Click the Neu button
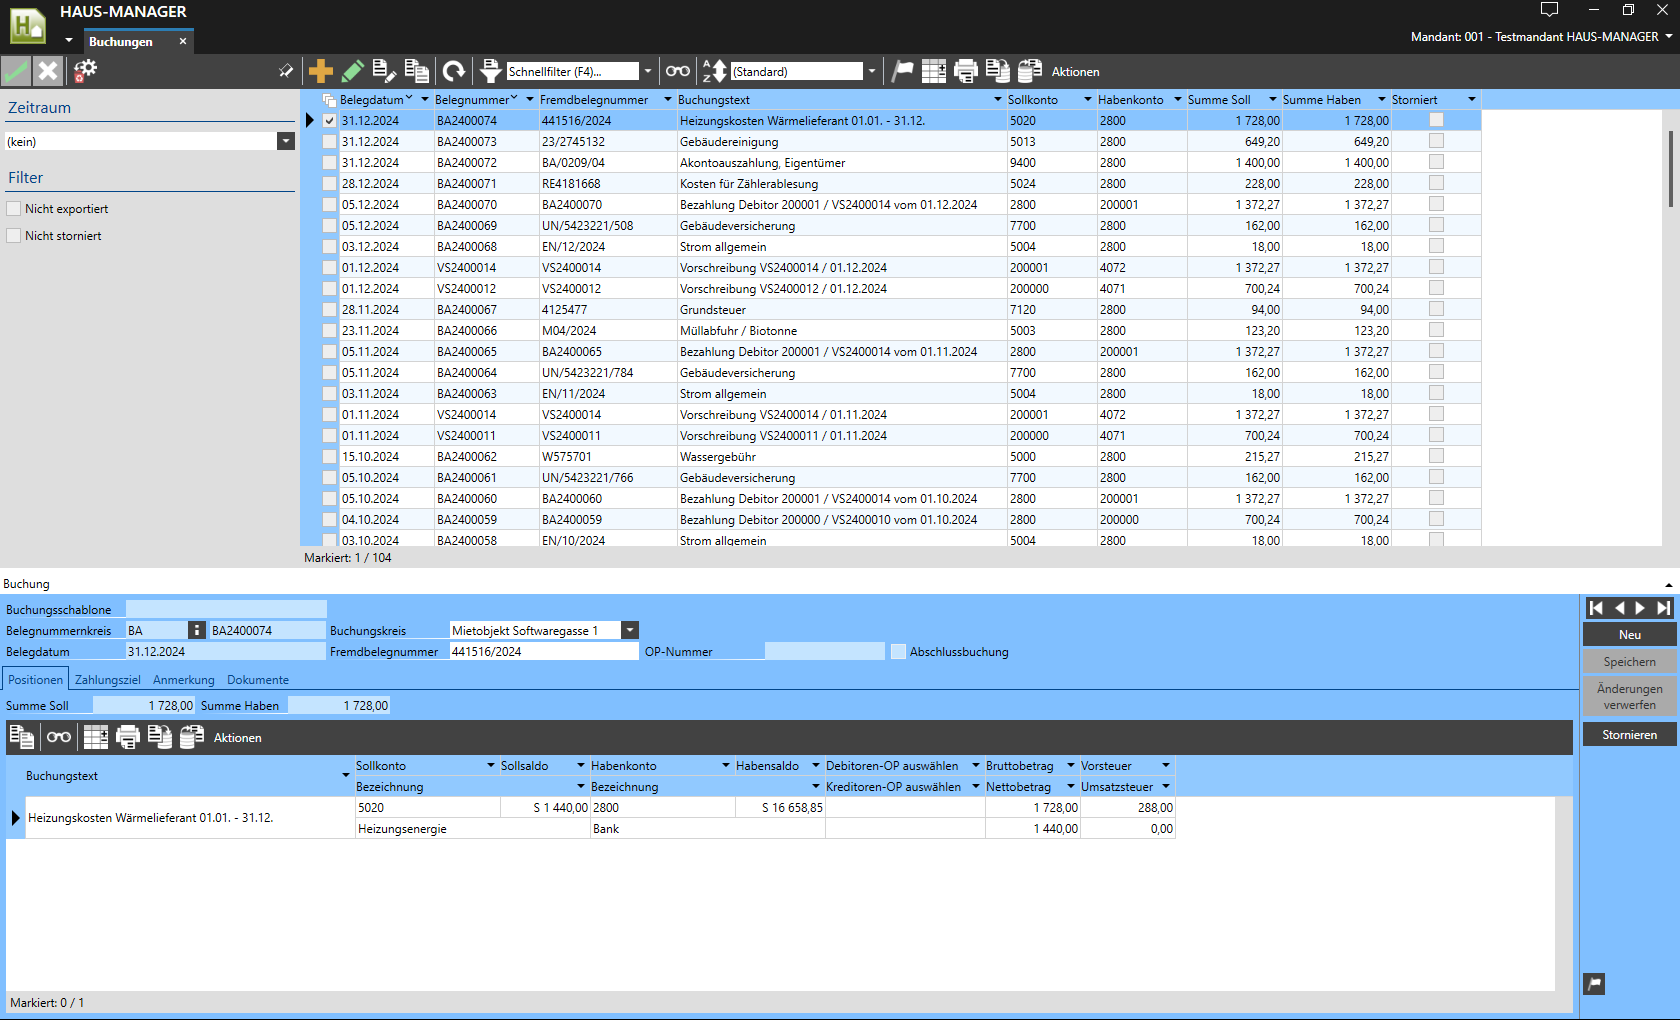 pyautogui.click(x=1630, y=635)
